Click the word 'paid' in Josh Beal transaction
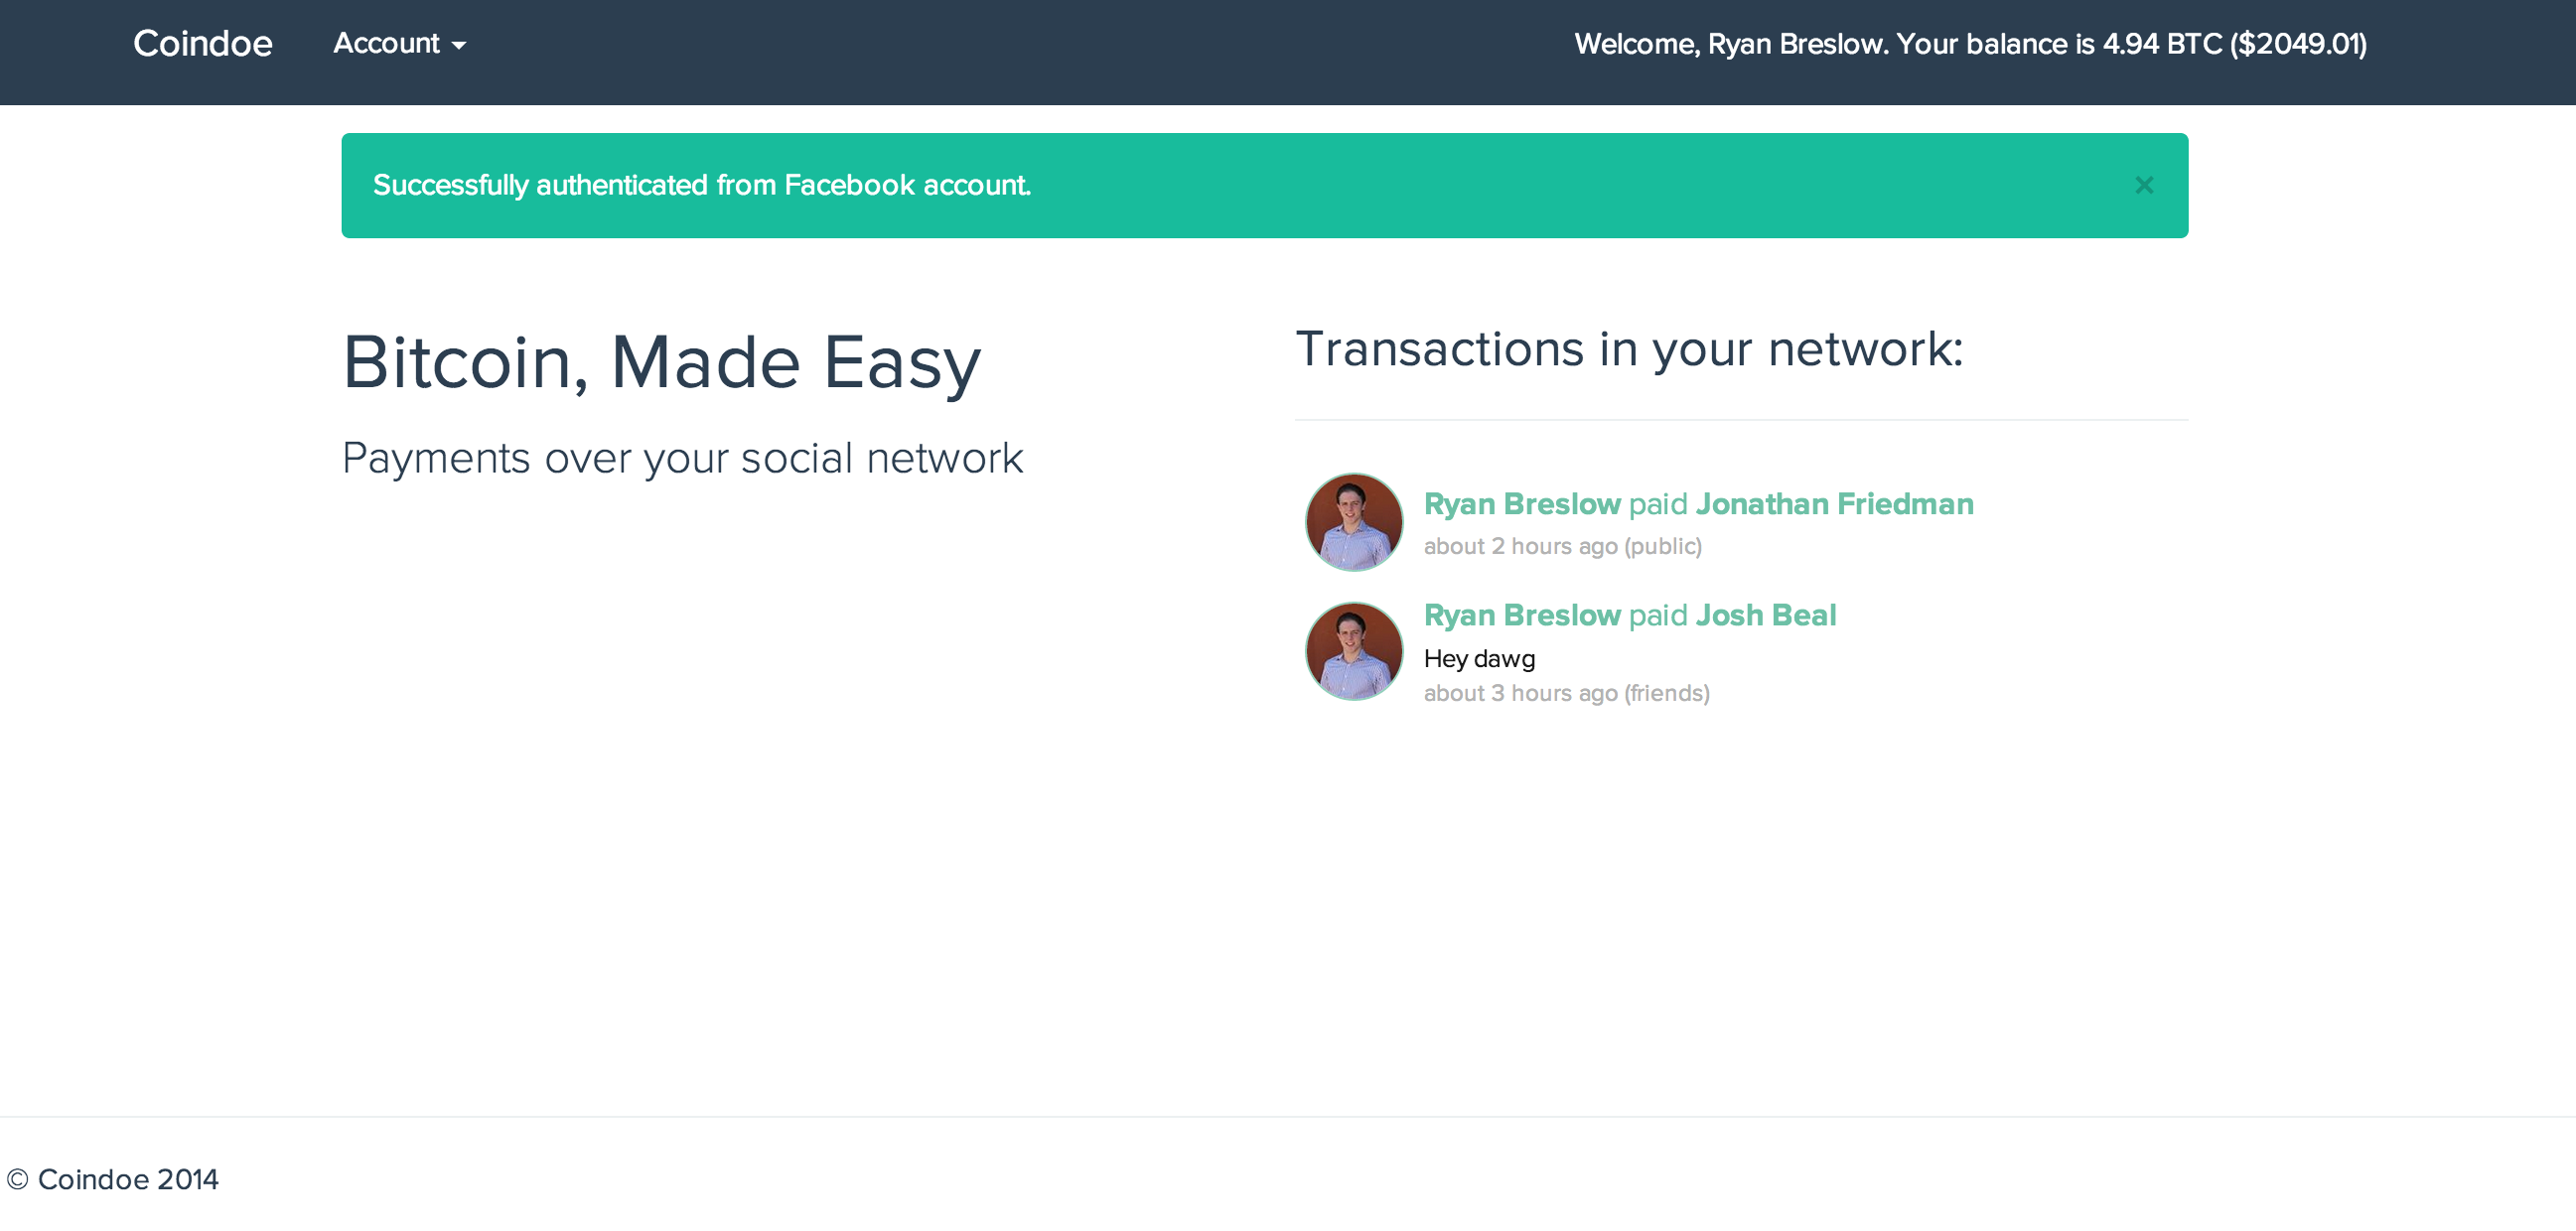 1657,615
